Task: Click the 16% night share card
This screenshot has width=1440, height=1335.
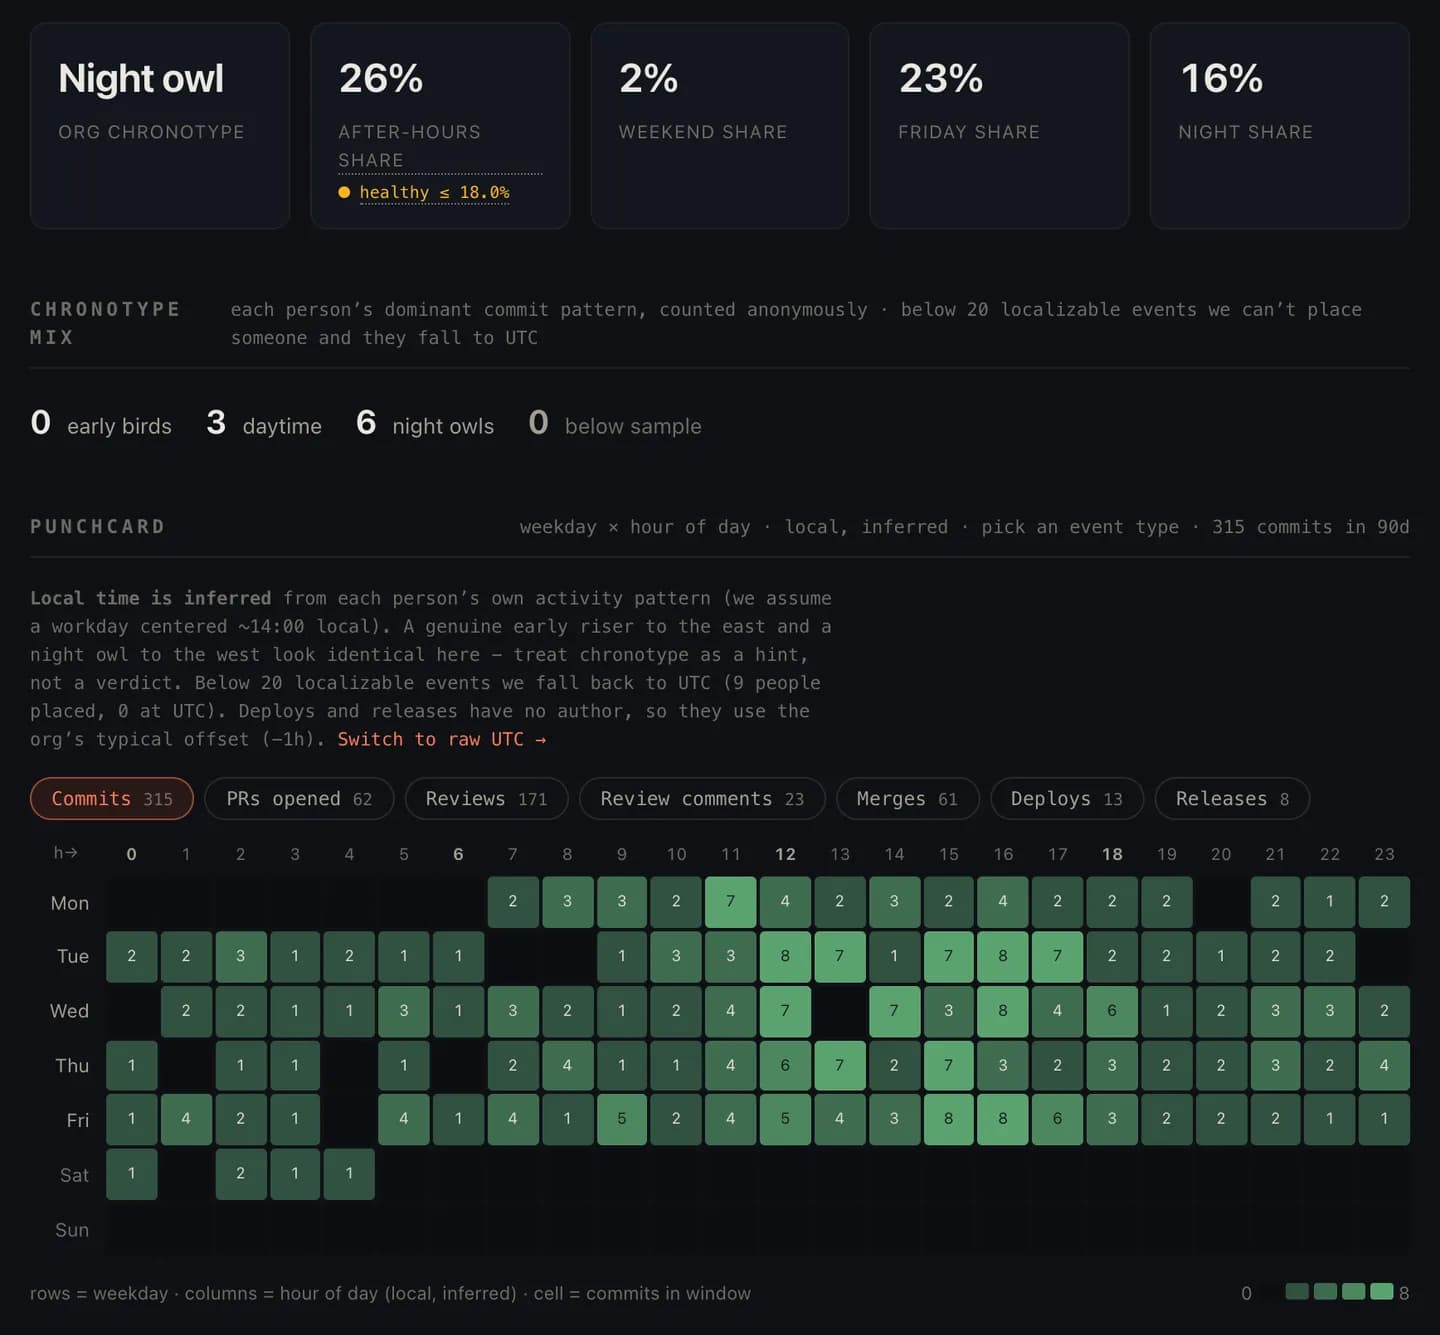Action: pyautogui.click(x=1280, y=126)
